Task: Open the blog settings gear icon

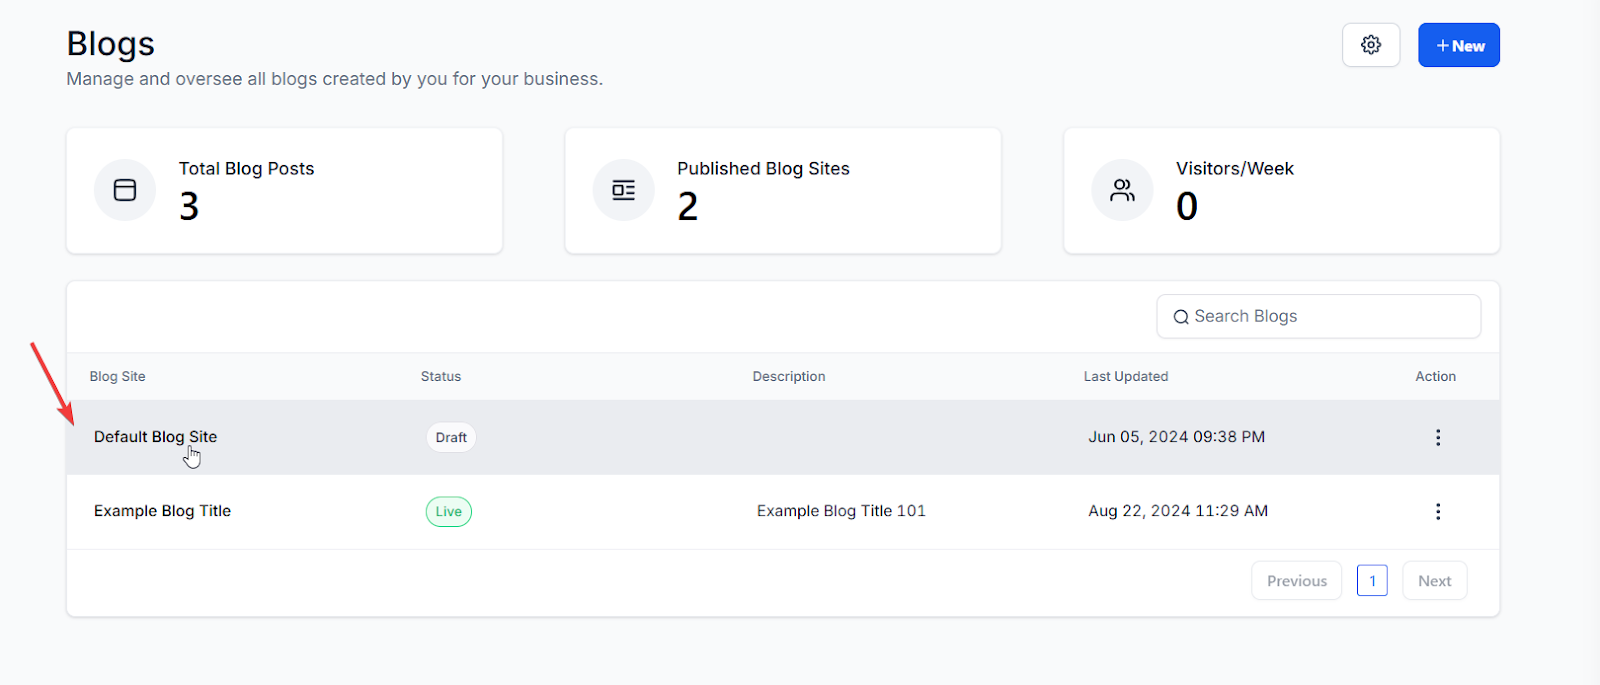Action: [x=1370, y=45]
